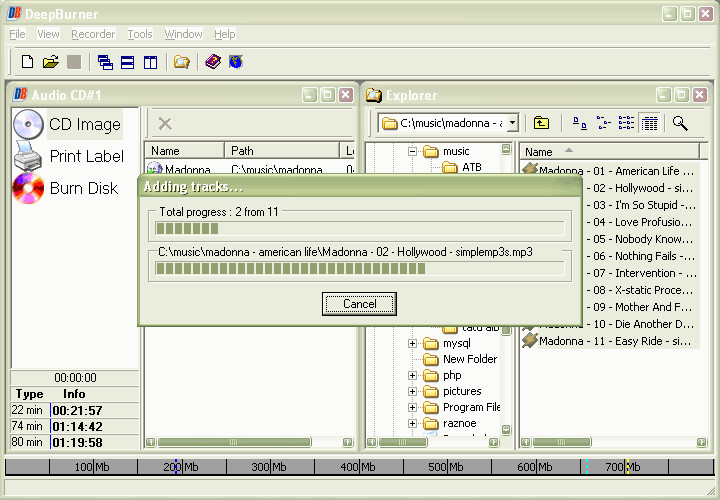This screenshot has width=720, height=500.
Task: Open the Help menu
Action: 224,34
